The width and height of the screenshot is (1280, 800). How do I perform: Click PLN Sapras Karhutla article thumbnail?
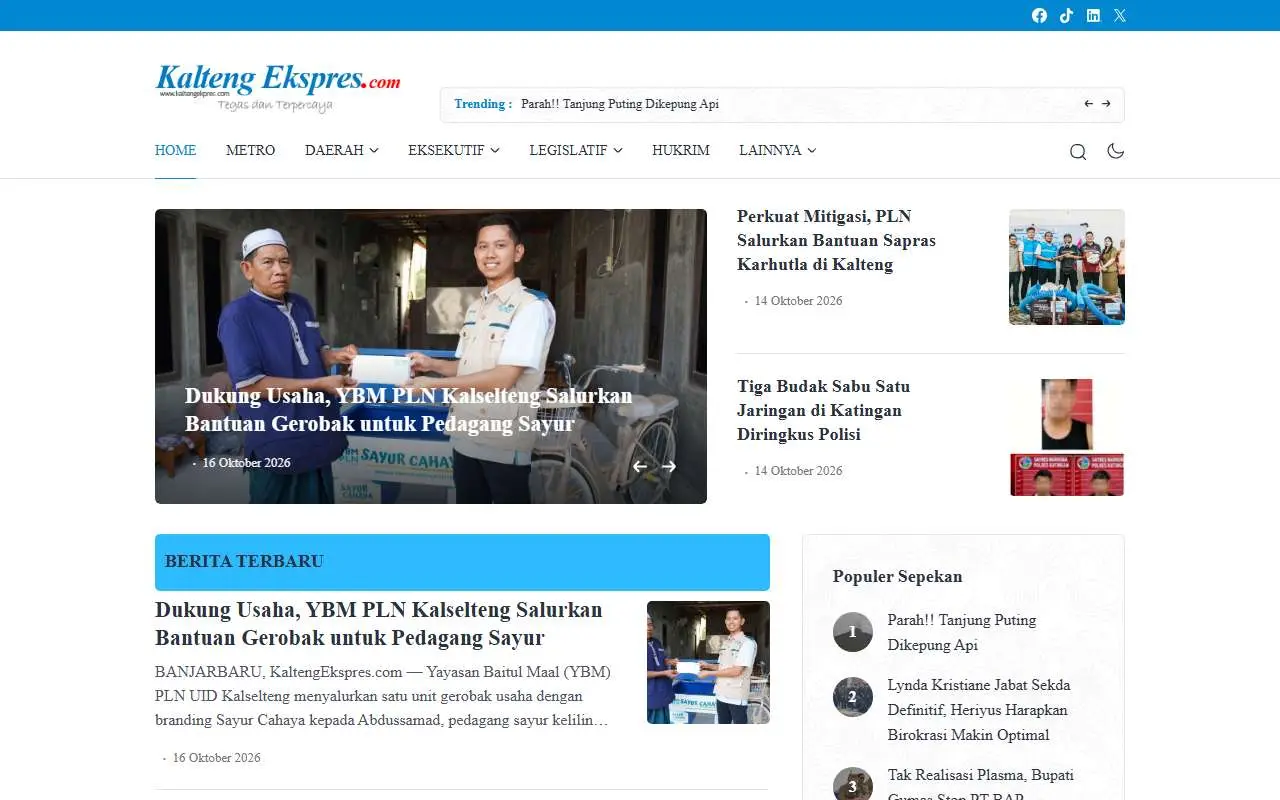click(x=1067, y=267)
